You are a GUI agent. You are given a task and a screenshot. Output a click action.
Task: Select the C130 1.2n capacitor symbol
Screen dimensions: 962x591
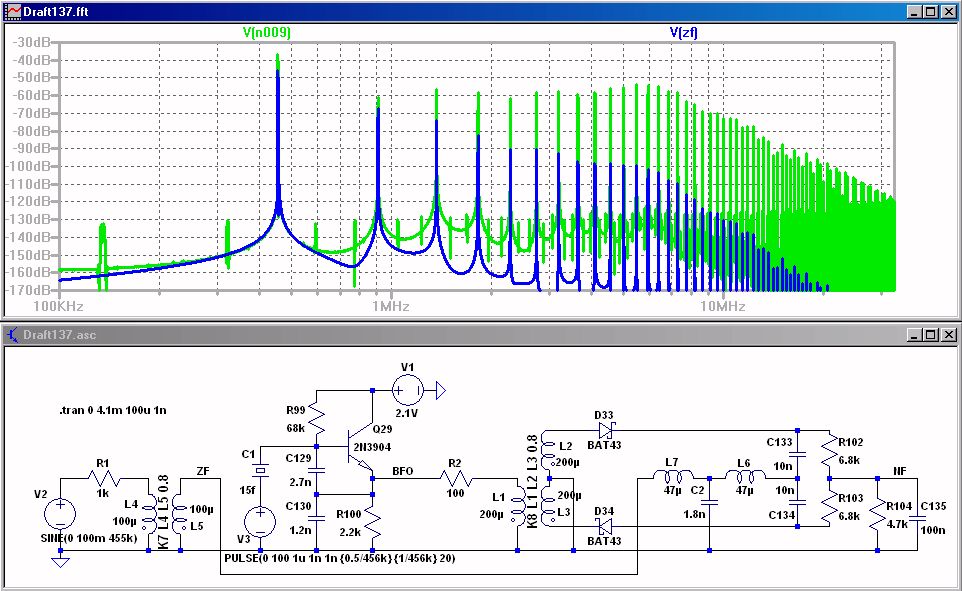pyautogui.click(x=317, y=519)
